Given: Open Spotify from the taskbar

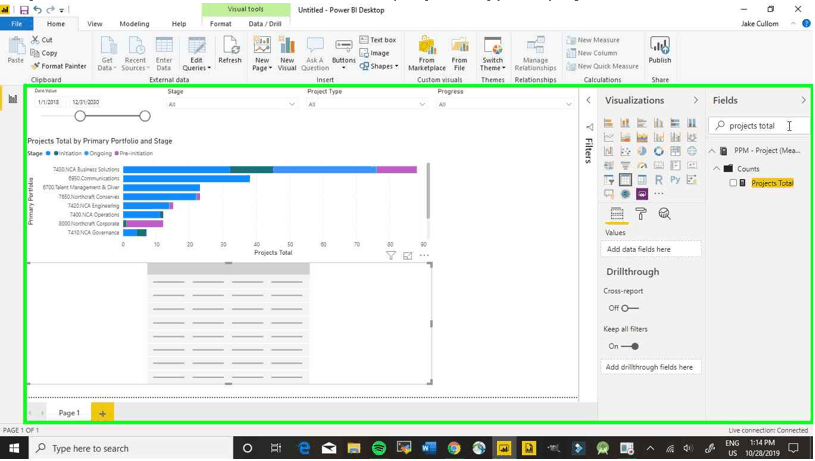Looking at the screenshot, I should tap(379, 449).
